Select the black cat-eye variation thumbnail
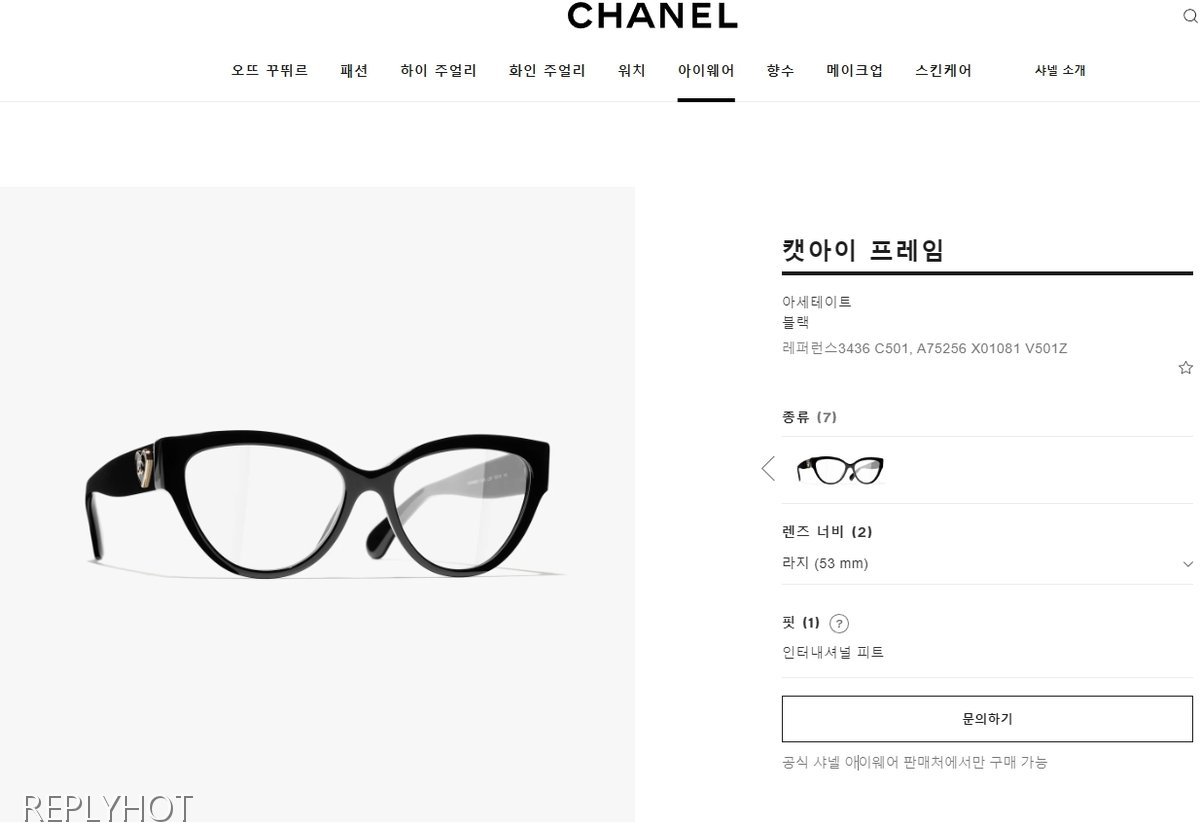 (x=840, y=469)
